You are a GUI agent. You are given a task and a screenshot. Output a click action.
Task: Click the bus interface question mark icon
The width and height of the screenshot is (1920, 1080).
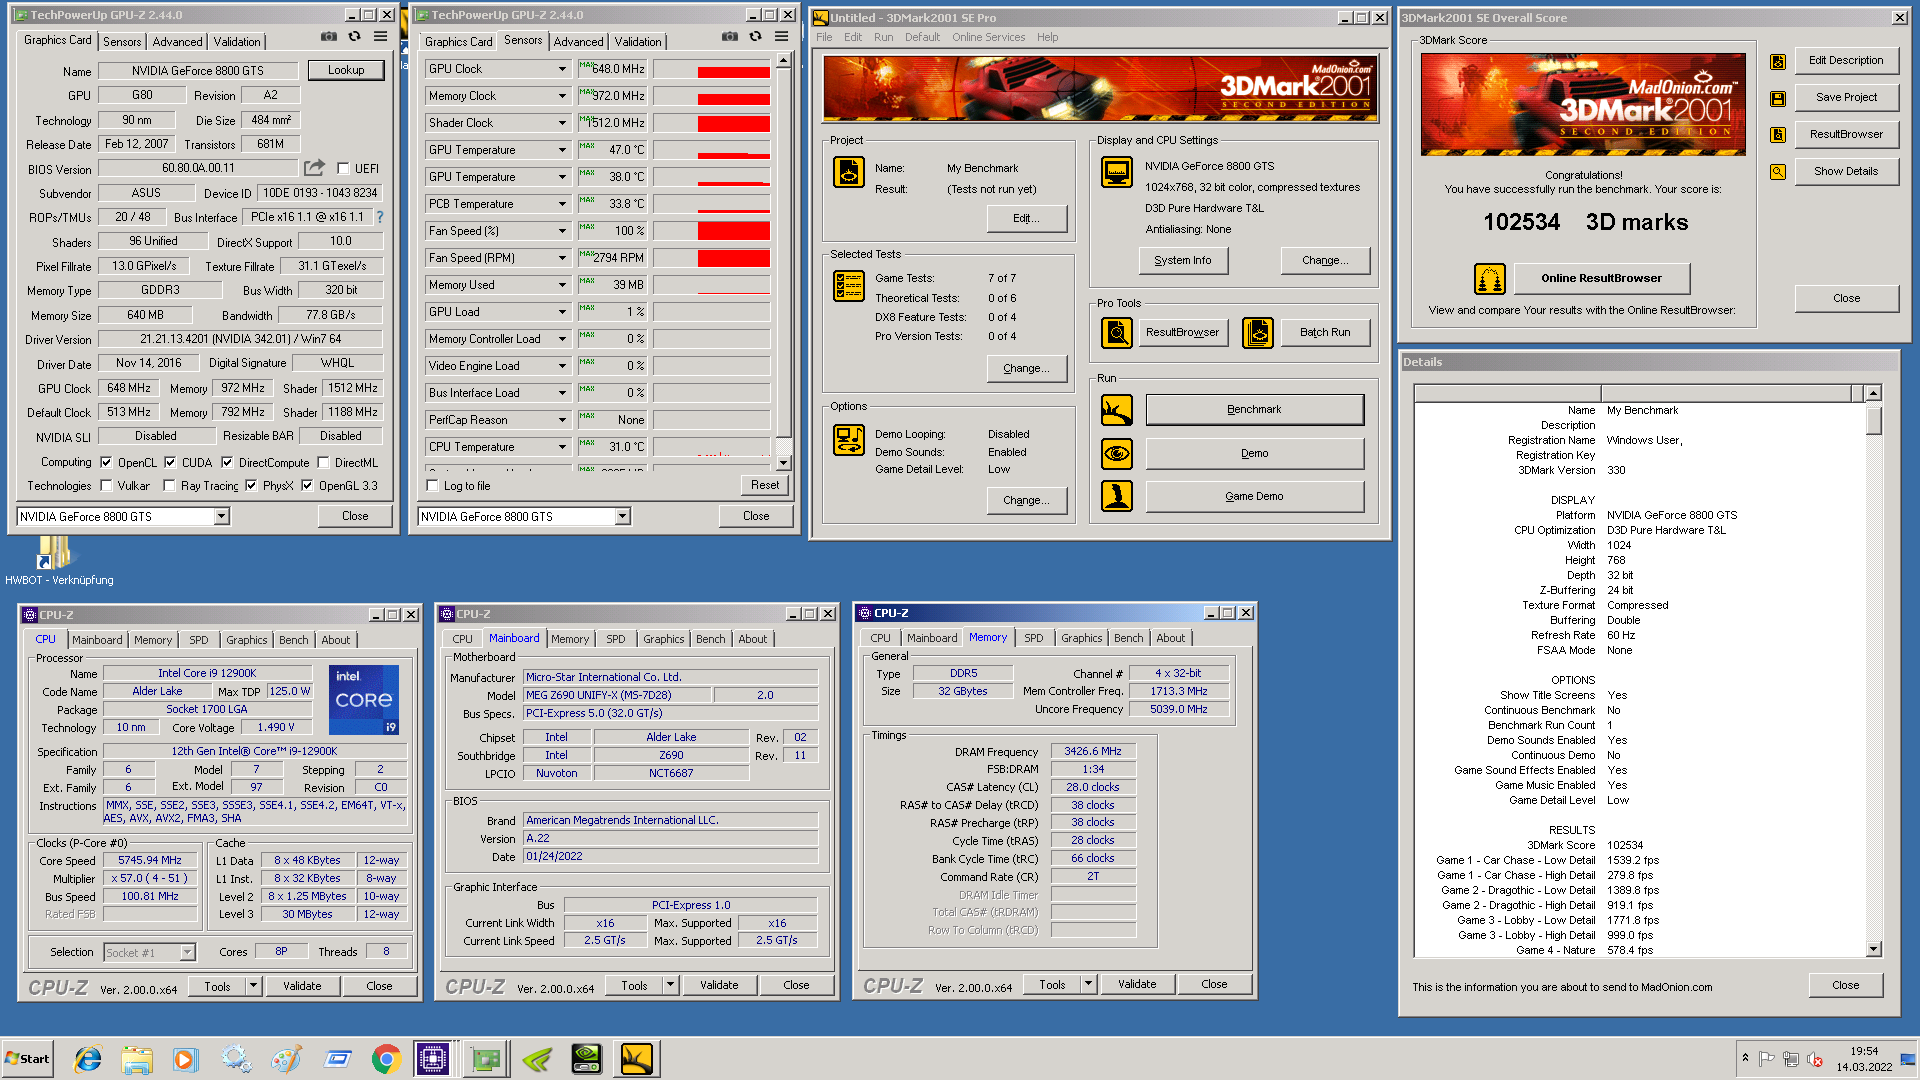click(380, 217)
